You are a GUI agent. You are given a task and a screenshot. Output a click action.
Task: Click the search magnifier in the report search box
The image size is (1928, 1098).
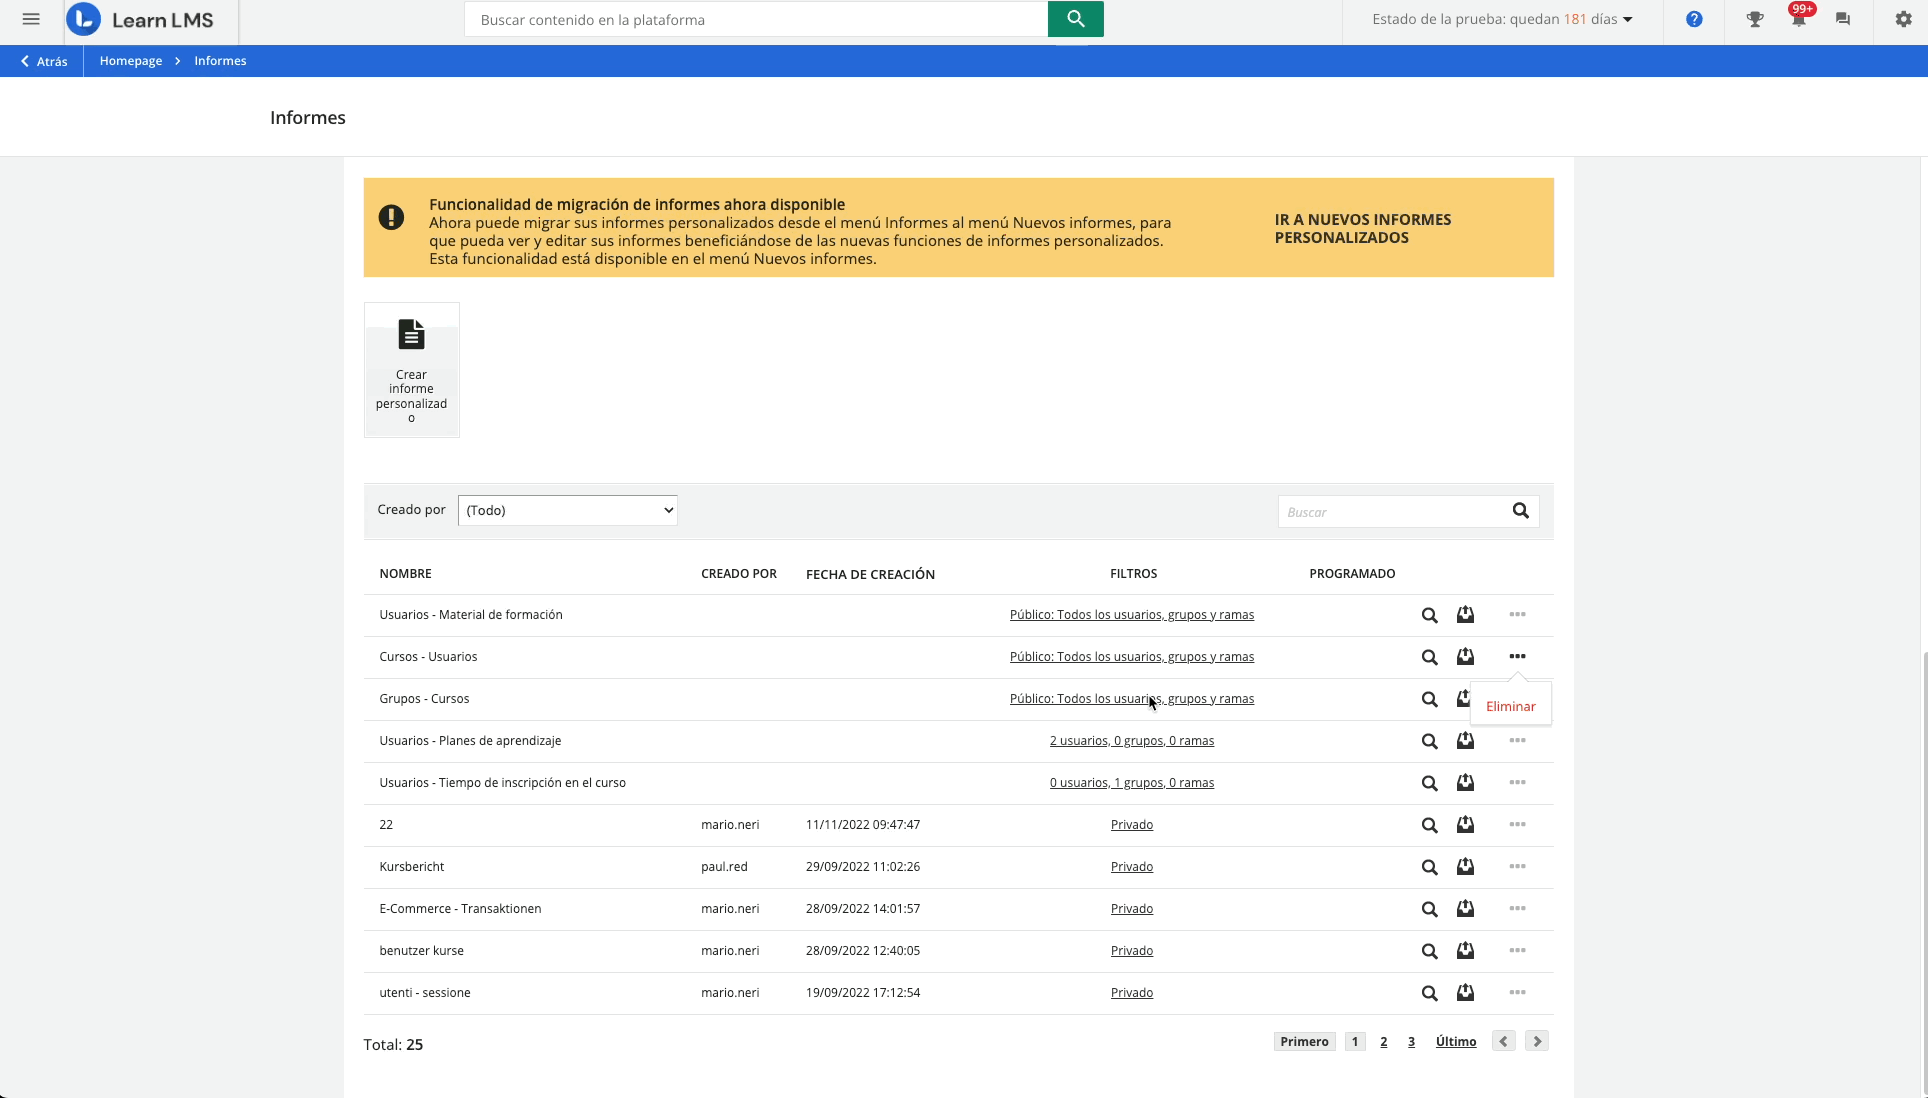(1519, 511)
